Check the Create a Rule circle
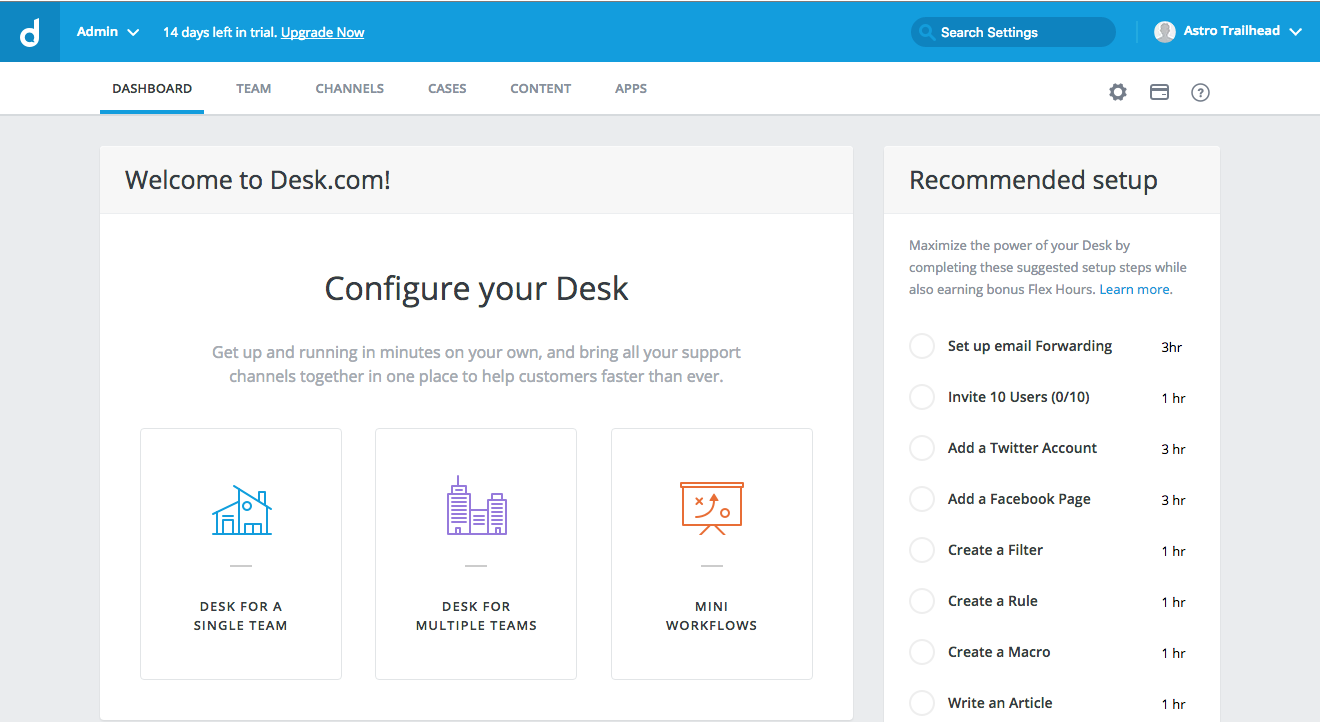 coord(922,601)
